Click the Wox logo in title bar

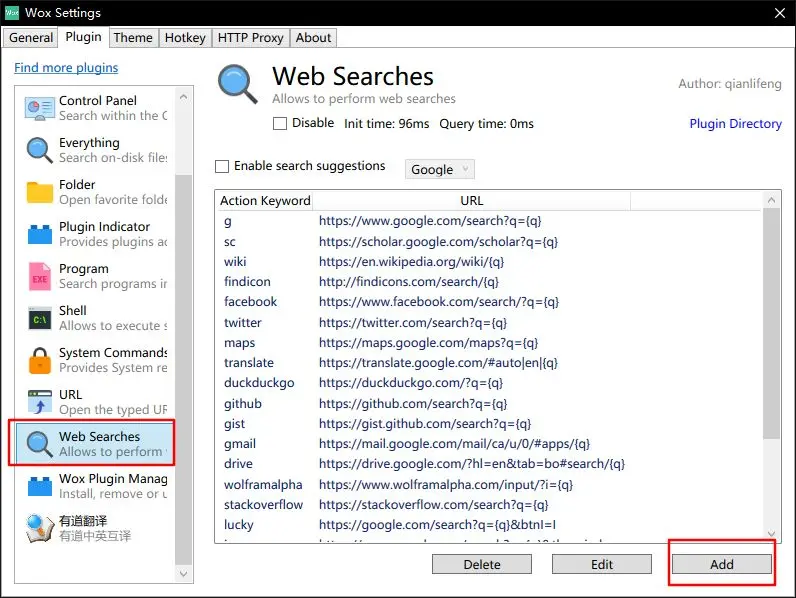[12, 13]
